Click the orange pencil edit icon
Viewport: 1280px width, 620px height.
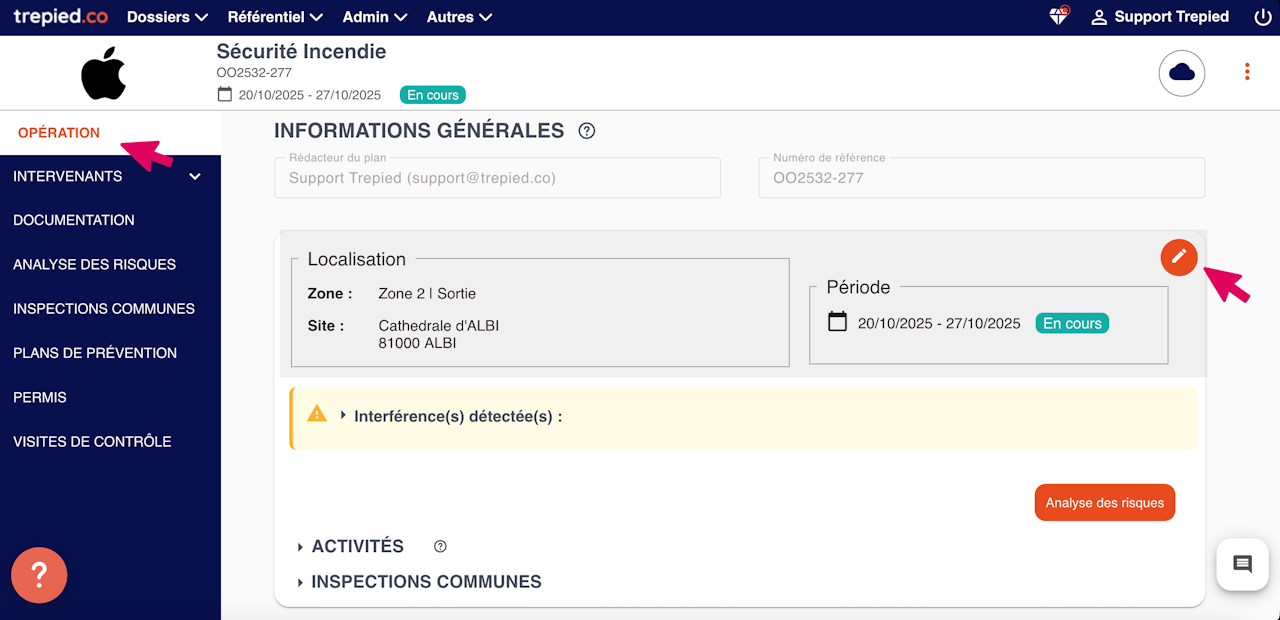click(1179, 257)
